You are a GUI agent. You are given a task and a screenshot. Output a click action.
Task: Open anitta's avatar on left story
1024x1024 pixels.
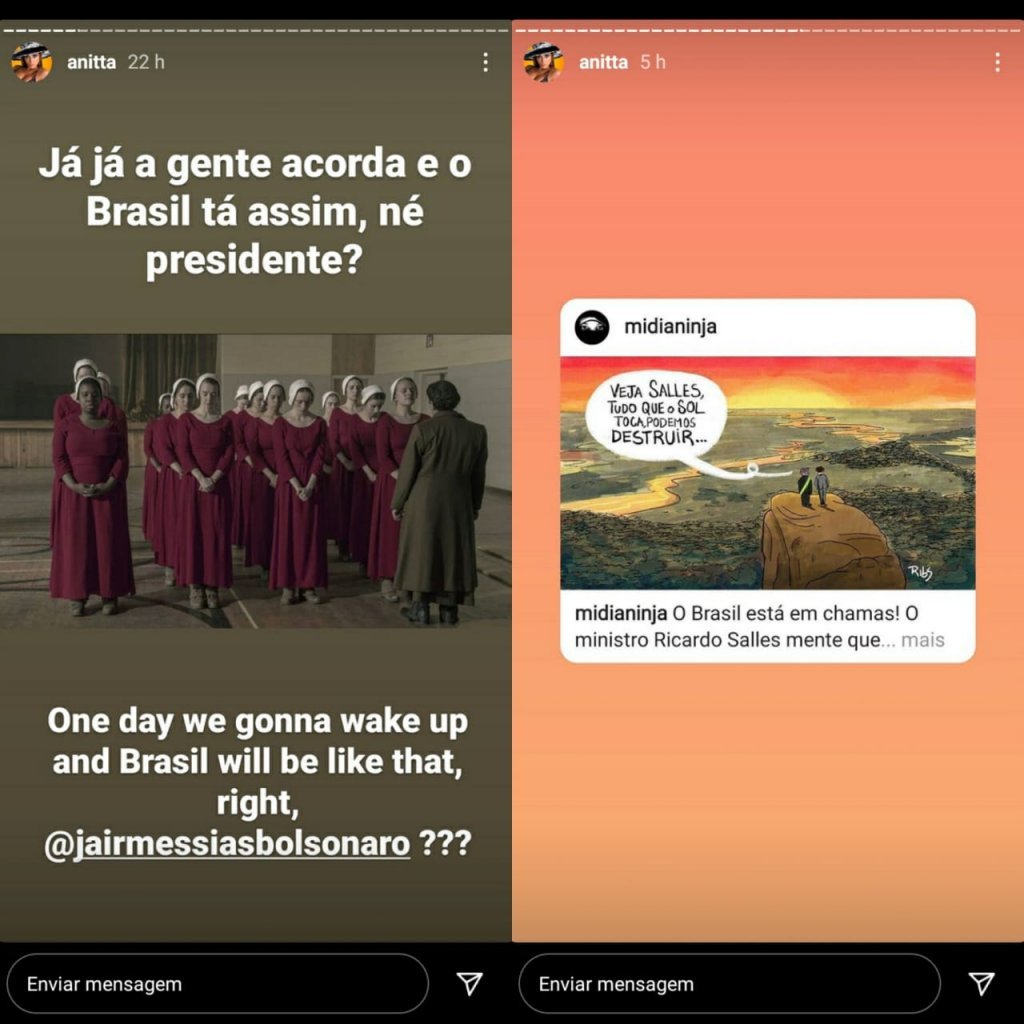pyautogui.click(x=31, y=62)
